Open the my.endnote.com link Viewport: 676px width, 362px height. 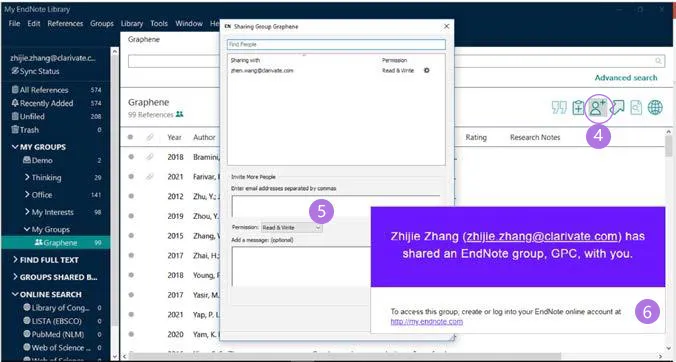pos(426,321)
